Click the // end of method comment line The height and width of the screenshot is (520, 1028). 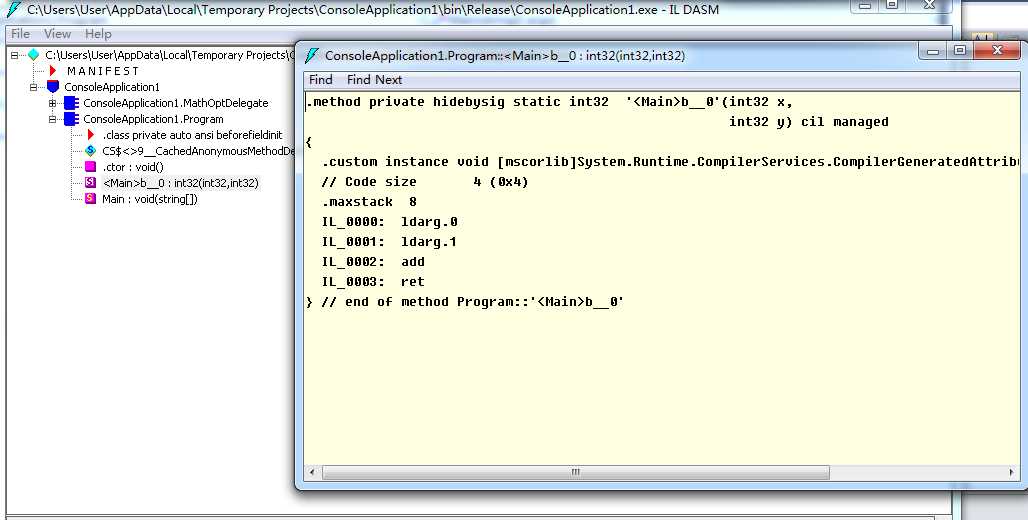465,302
